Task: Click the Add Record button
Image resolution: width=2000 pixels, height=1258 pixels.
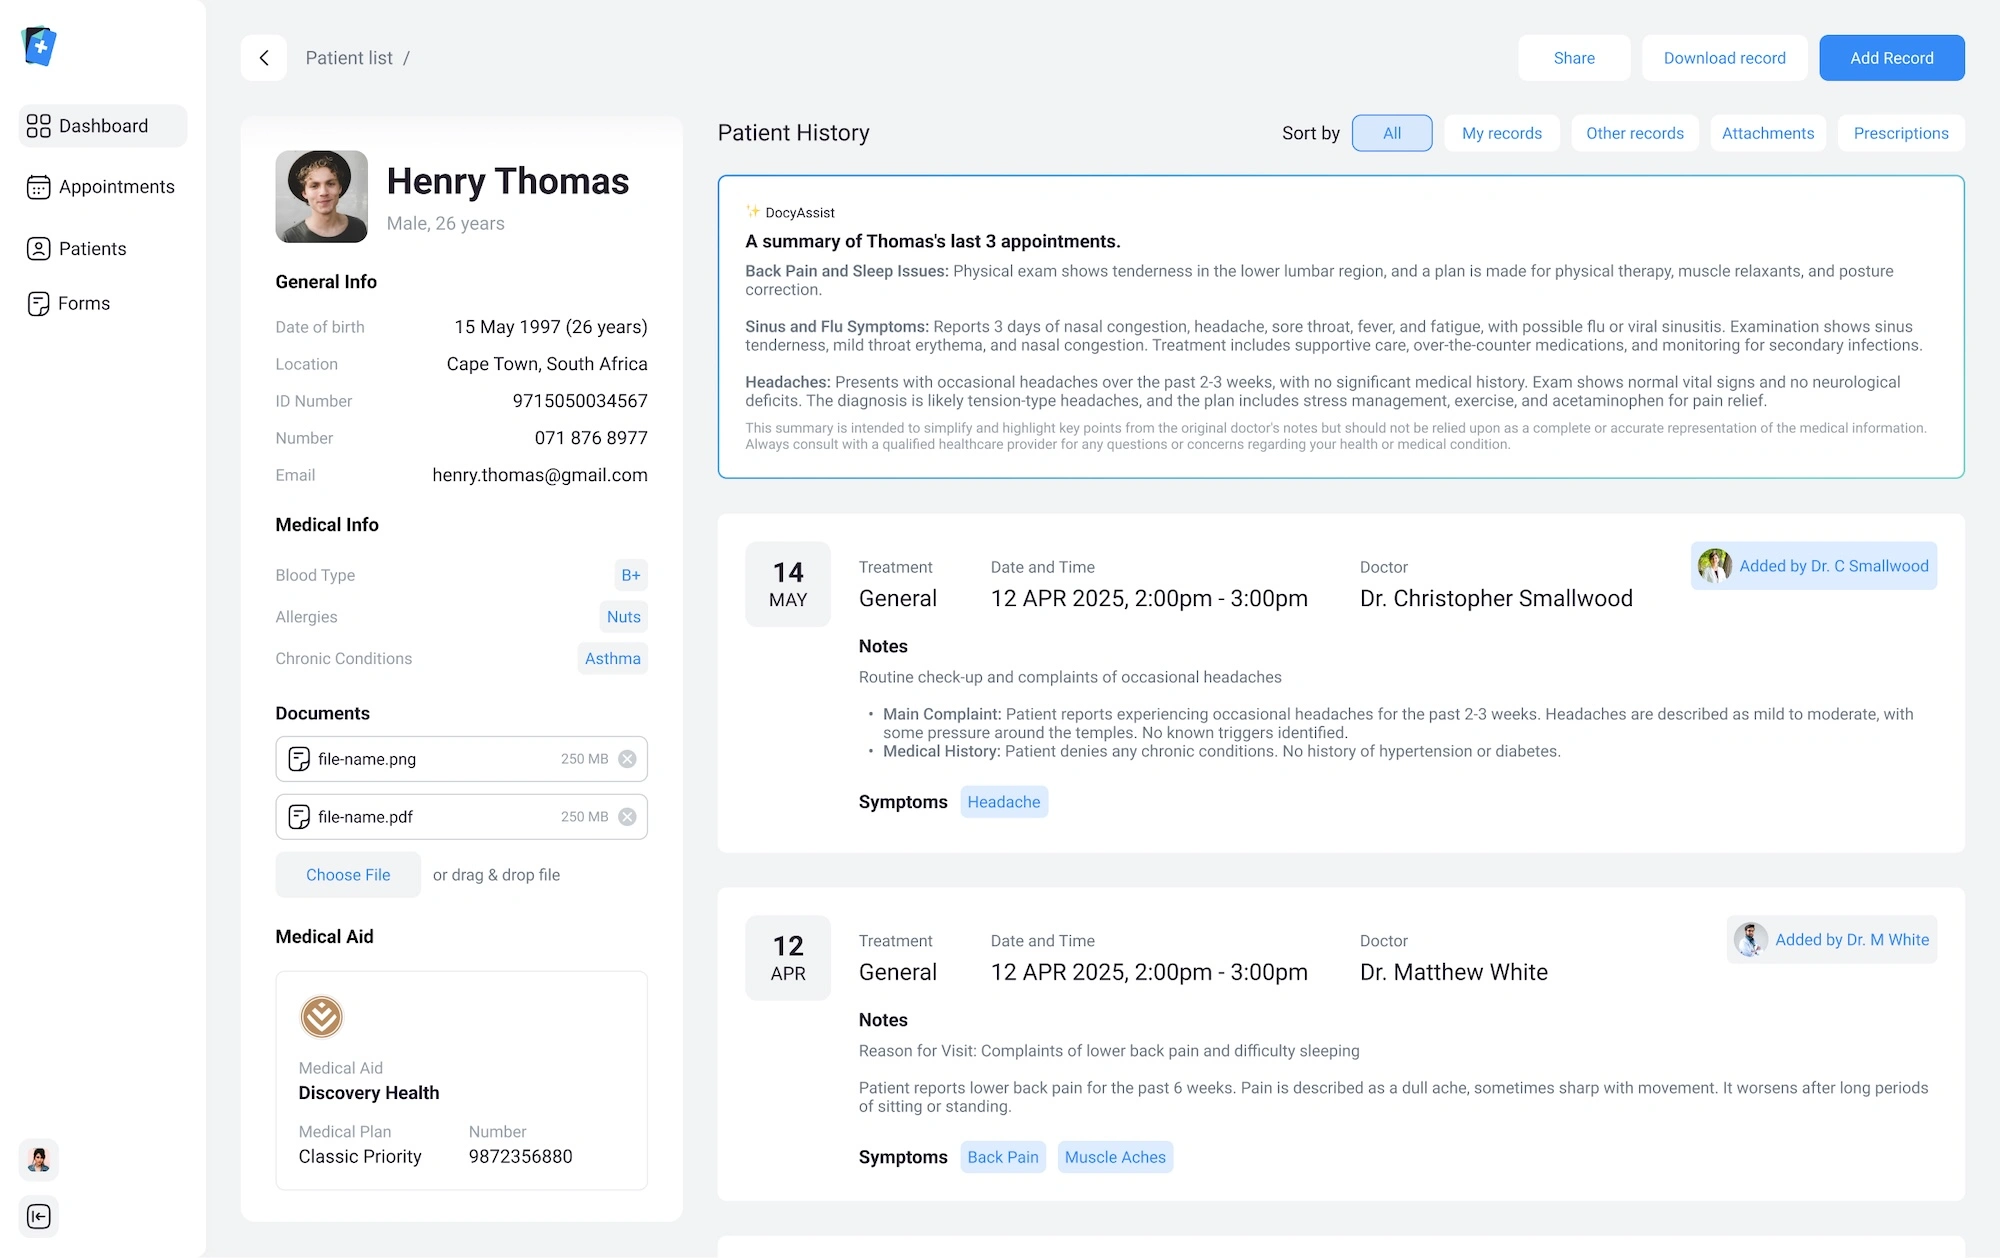Action: tap(1891, 58)
